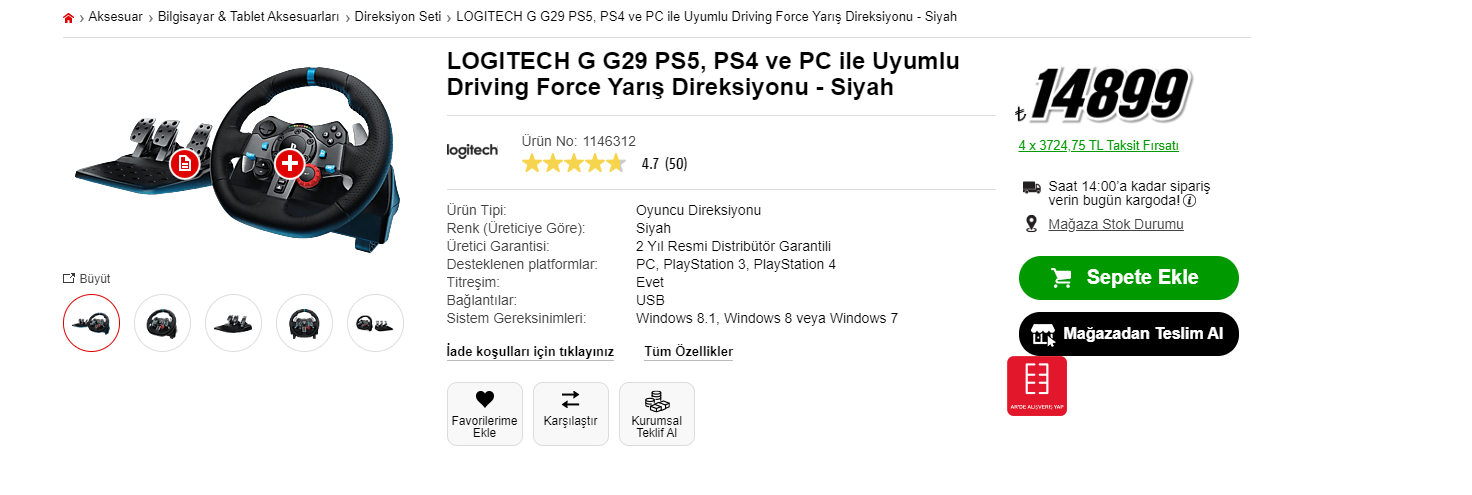Select the third thumbnail showing pedals

click(x=233, y=323)
